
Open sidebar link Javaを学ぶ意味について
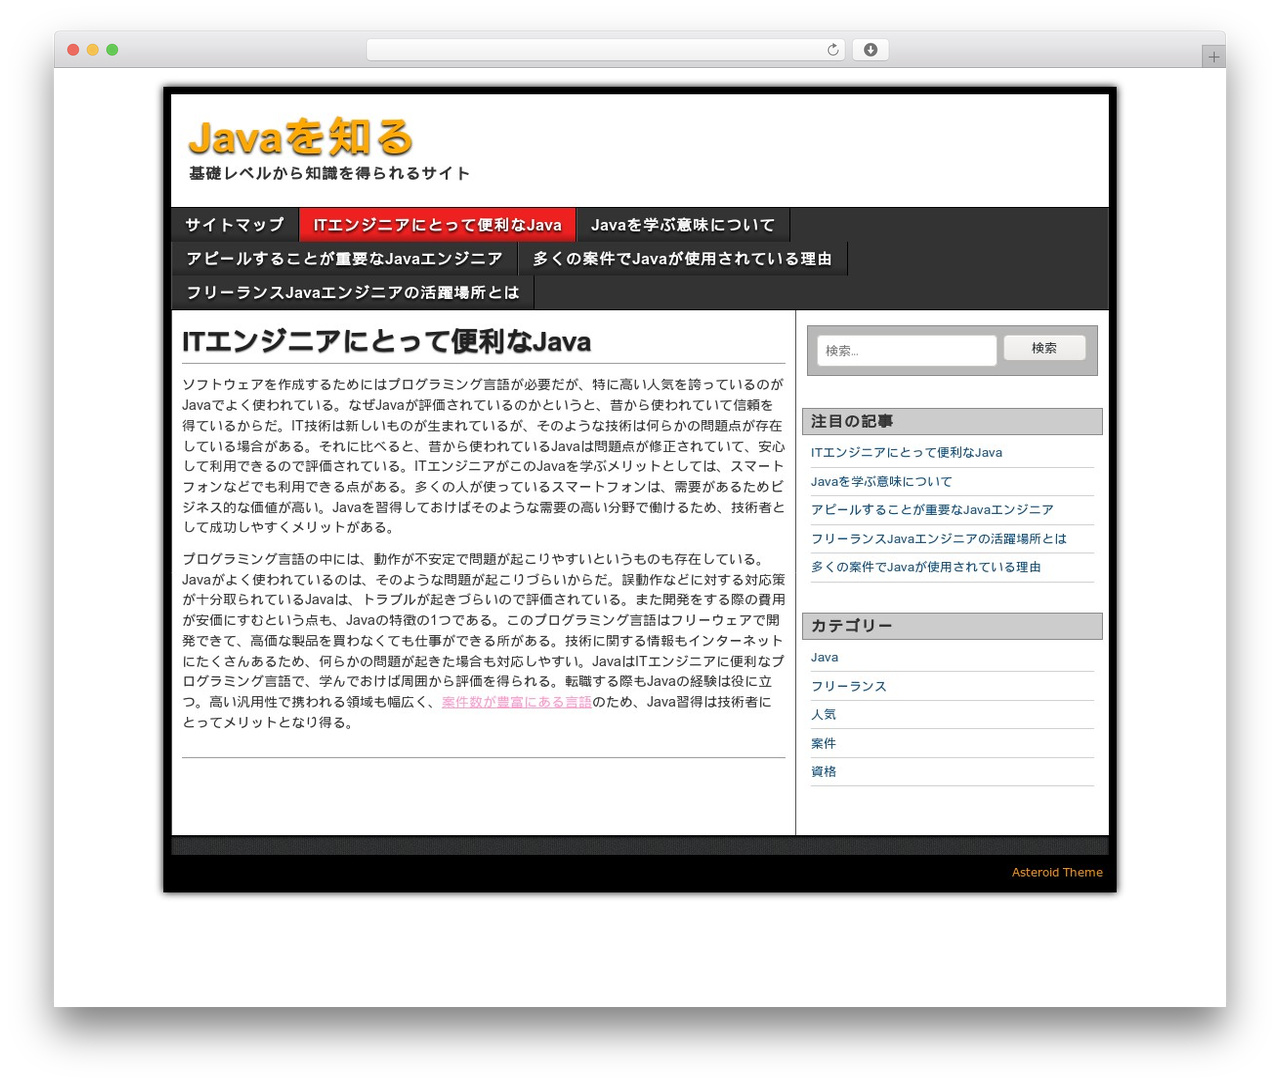tap(881, 482)
